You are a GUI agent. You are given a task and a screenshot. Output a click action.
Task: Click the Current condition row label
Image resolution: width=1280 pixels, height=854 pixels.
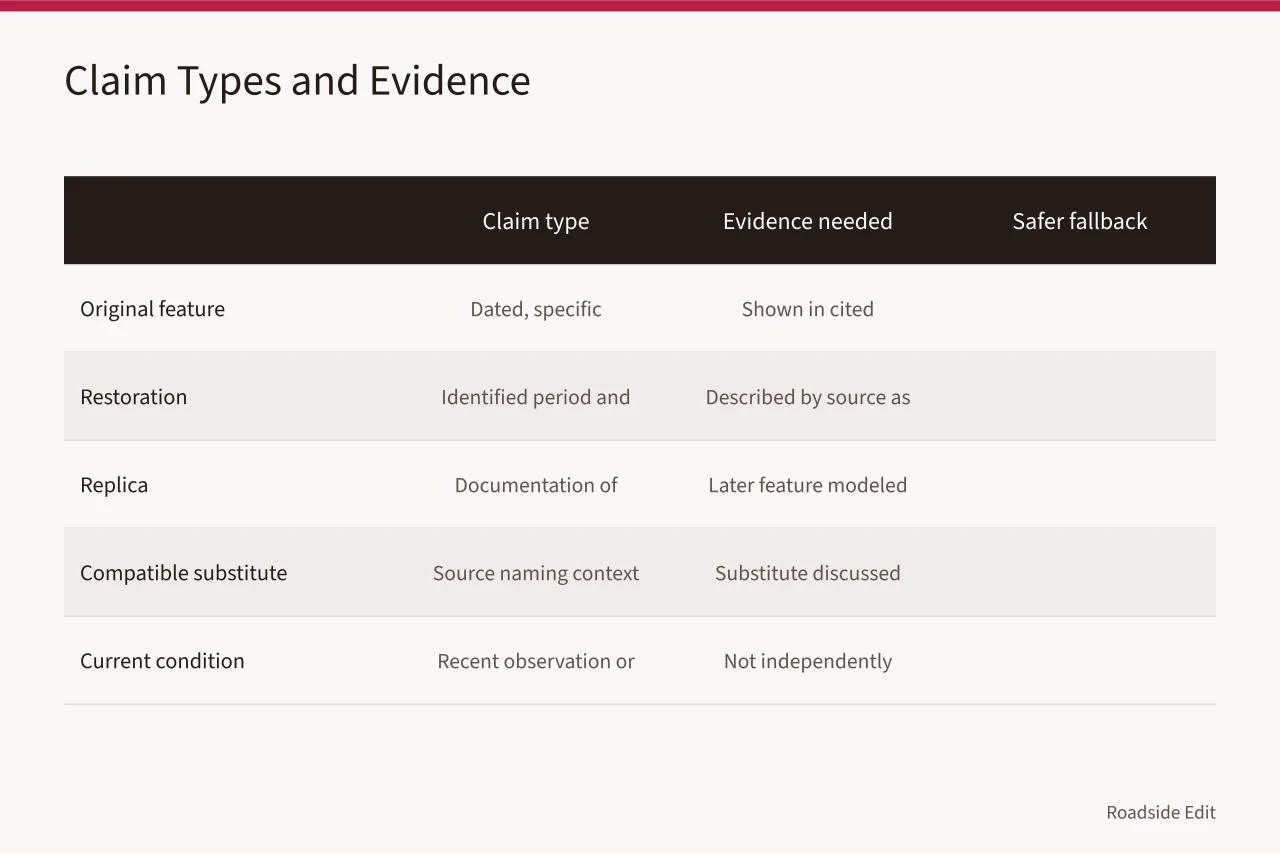pyautogui.click(x=162, y=661)
